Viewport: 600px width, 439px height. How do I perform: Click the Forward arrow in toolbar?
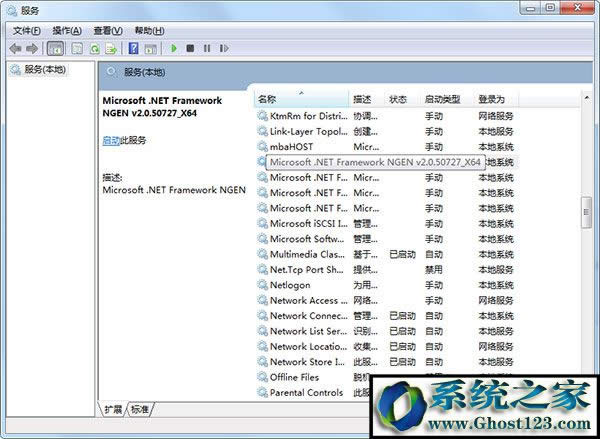[31, 48]
